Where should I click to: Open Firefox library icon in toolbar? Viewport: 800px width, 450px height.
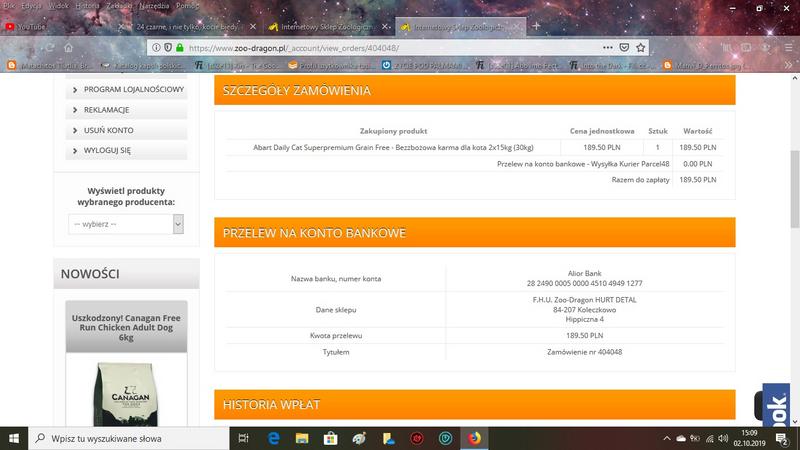[x=727, y=47]
